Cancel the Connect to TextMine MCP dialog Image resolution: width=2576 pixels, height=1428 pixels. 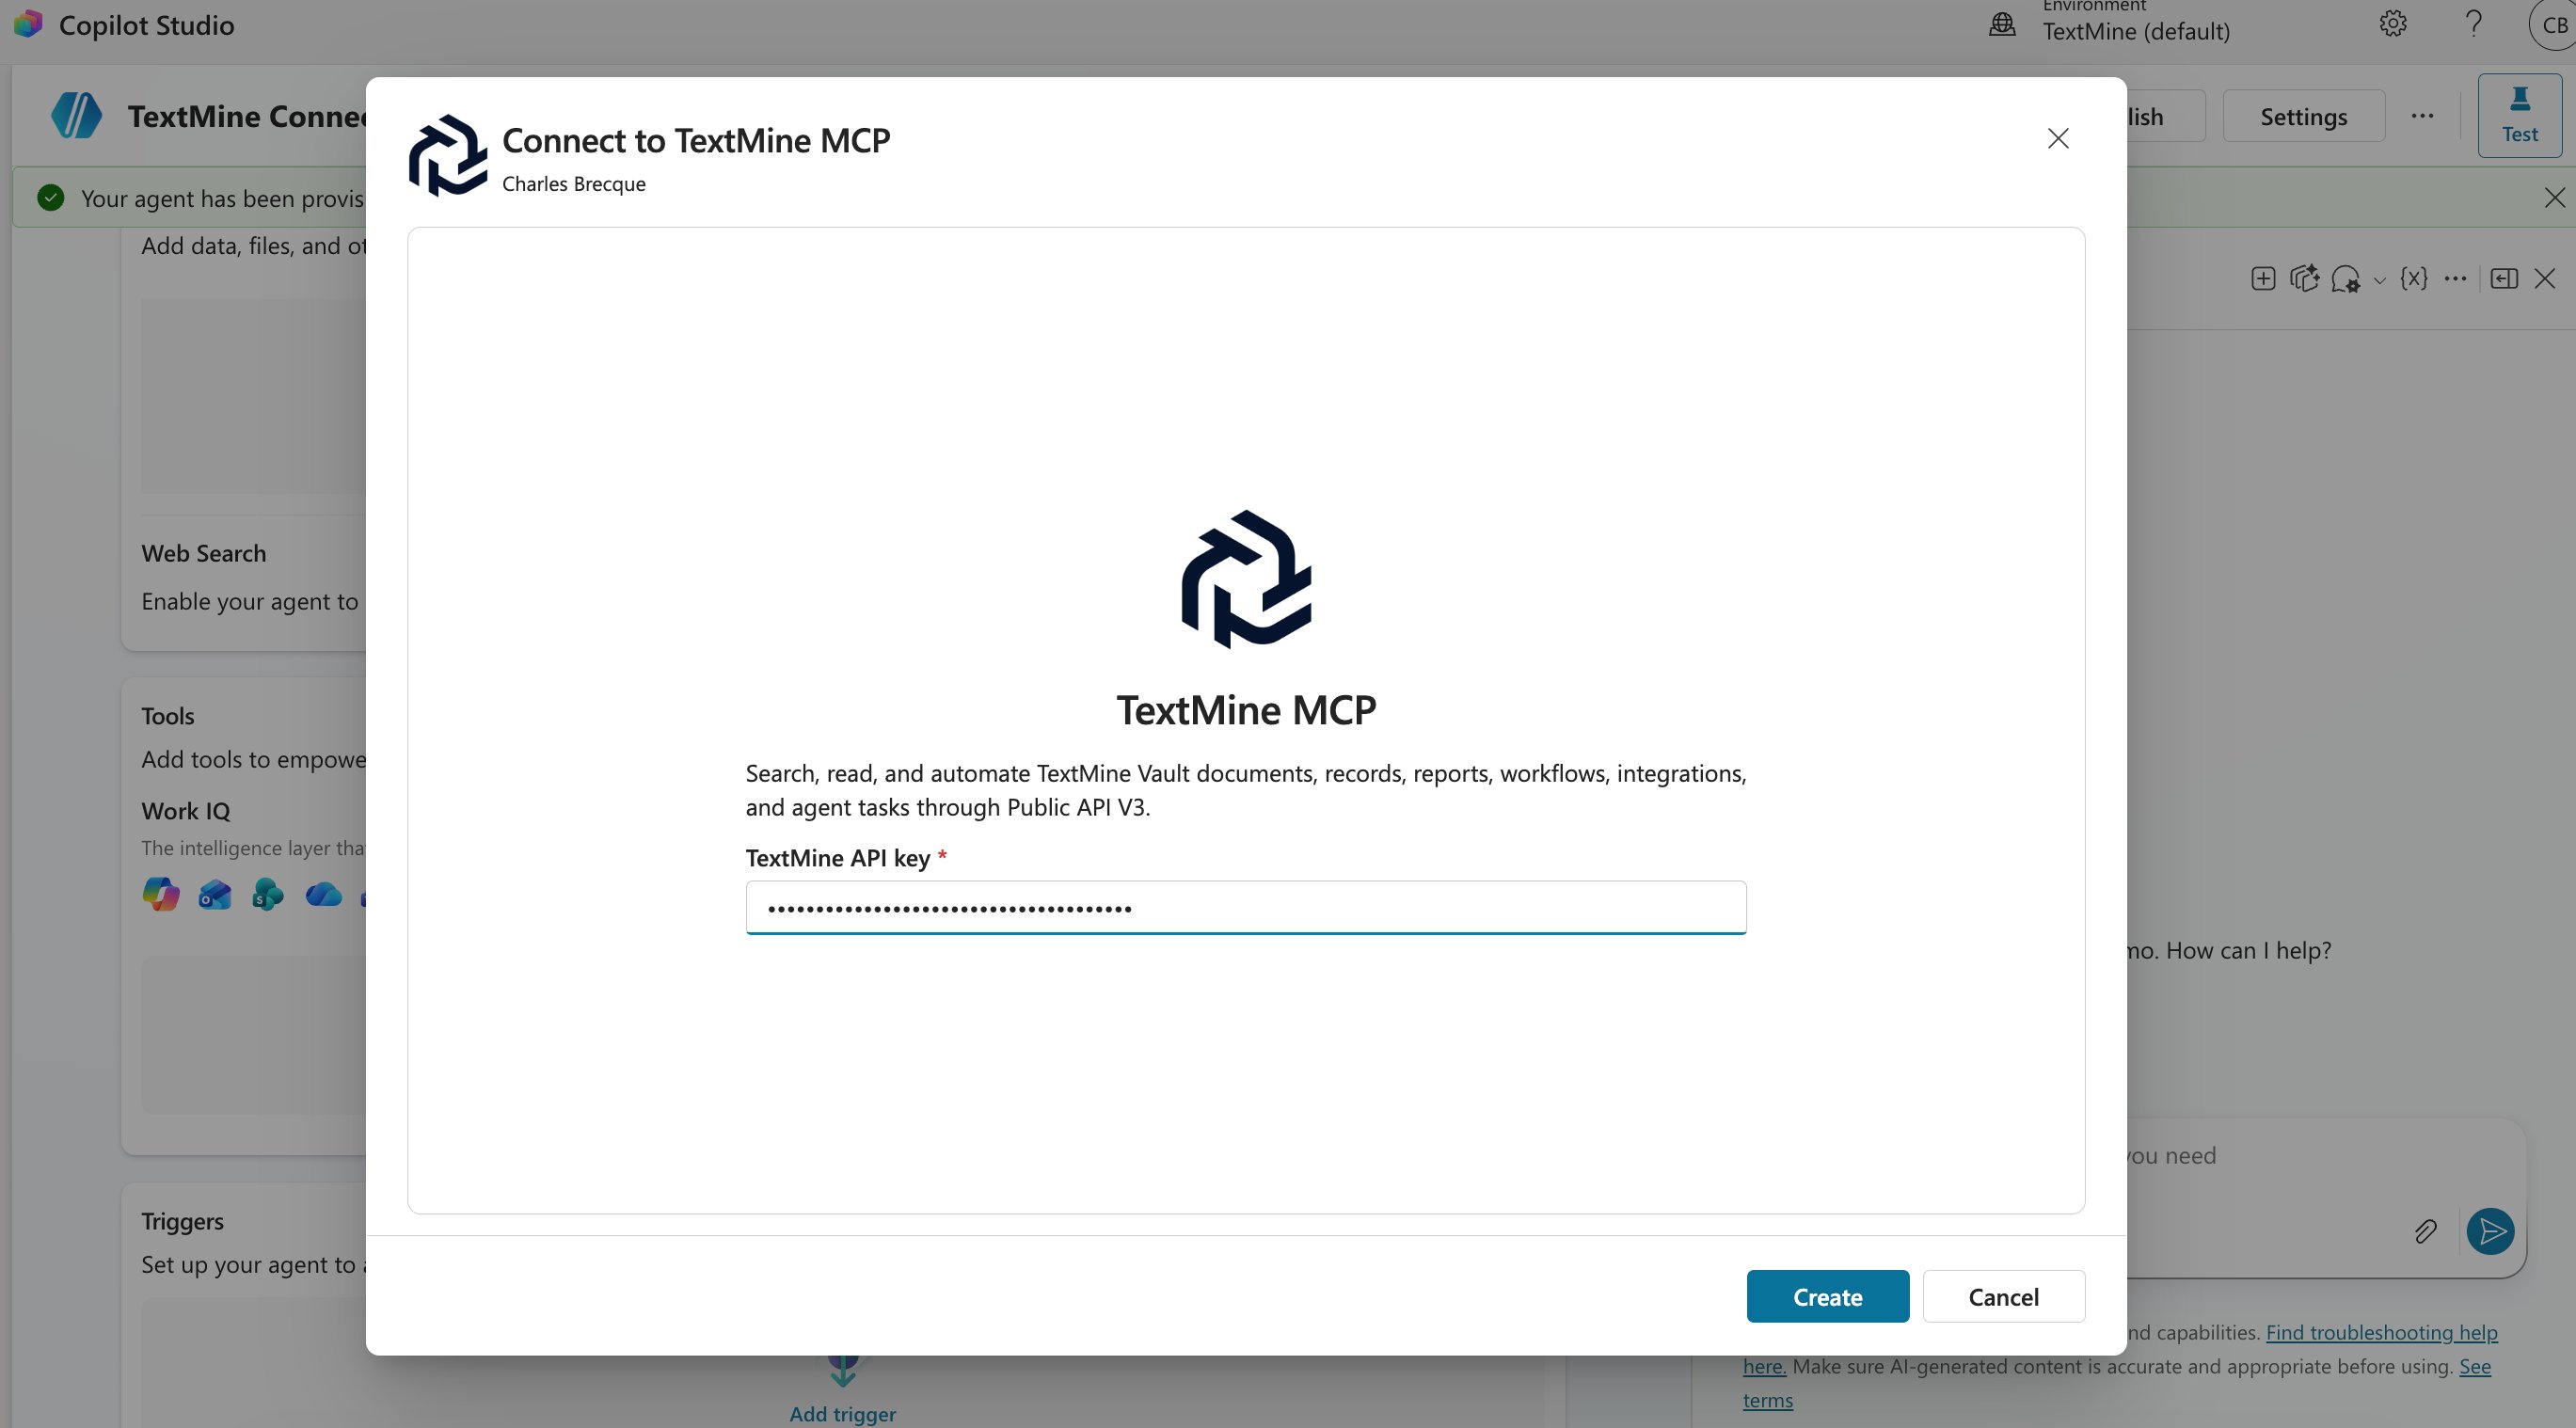2003,1296
